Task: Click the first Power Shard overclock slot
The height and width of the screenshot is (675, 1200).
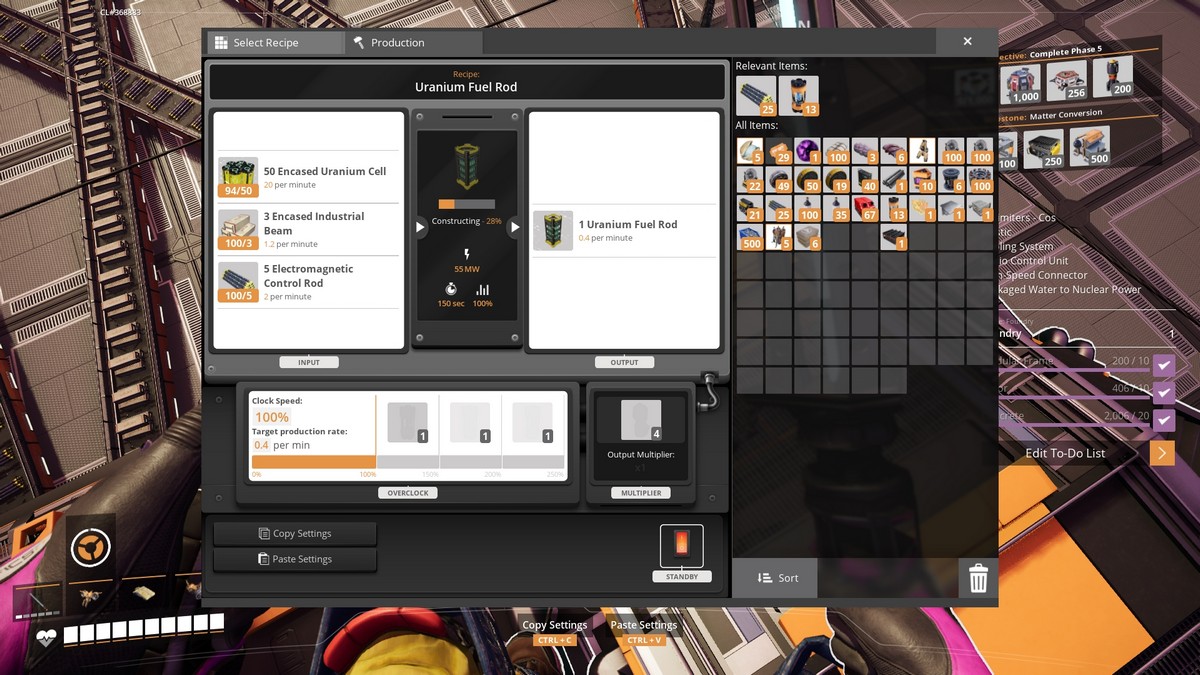Action: [407, 422]
